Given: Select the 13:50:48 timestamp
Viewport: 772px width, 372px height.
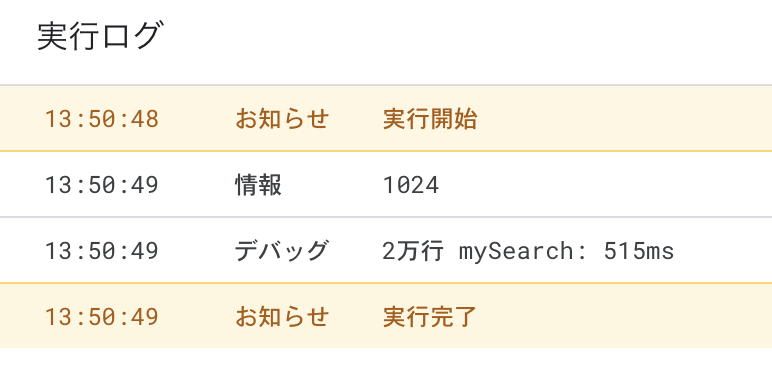Looking at the screenshot, I should [x=102, y=119].
